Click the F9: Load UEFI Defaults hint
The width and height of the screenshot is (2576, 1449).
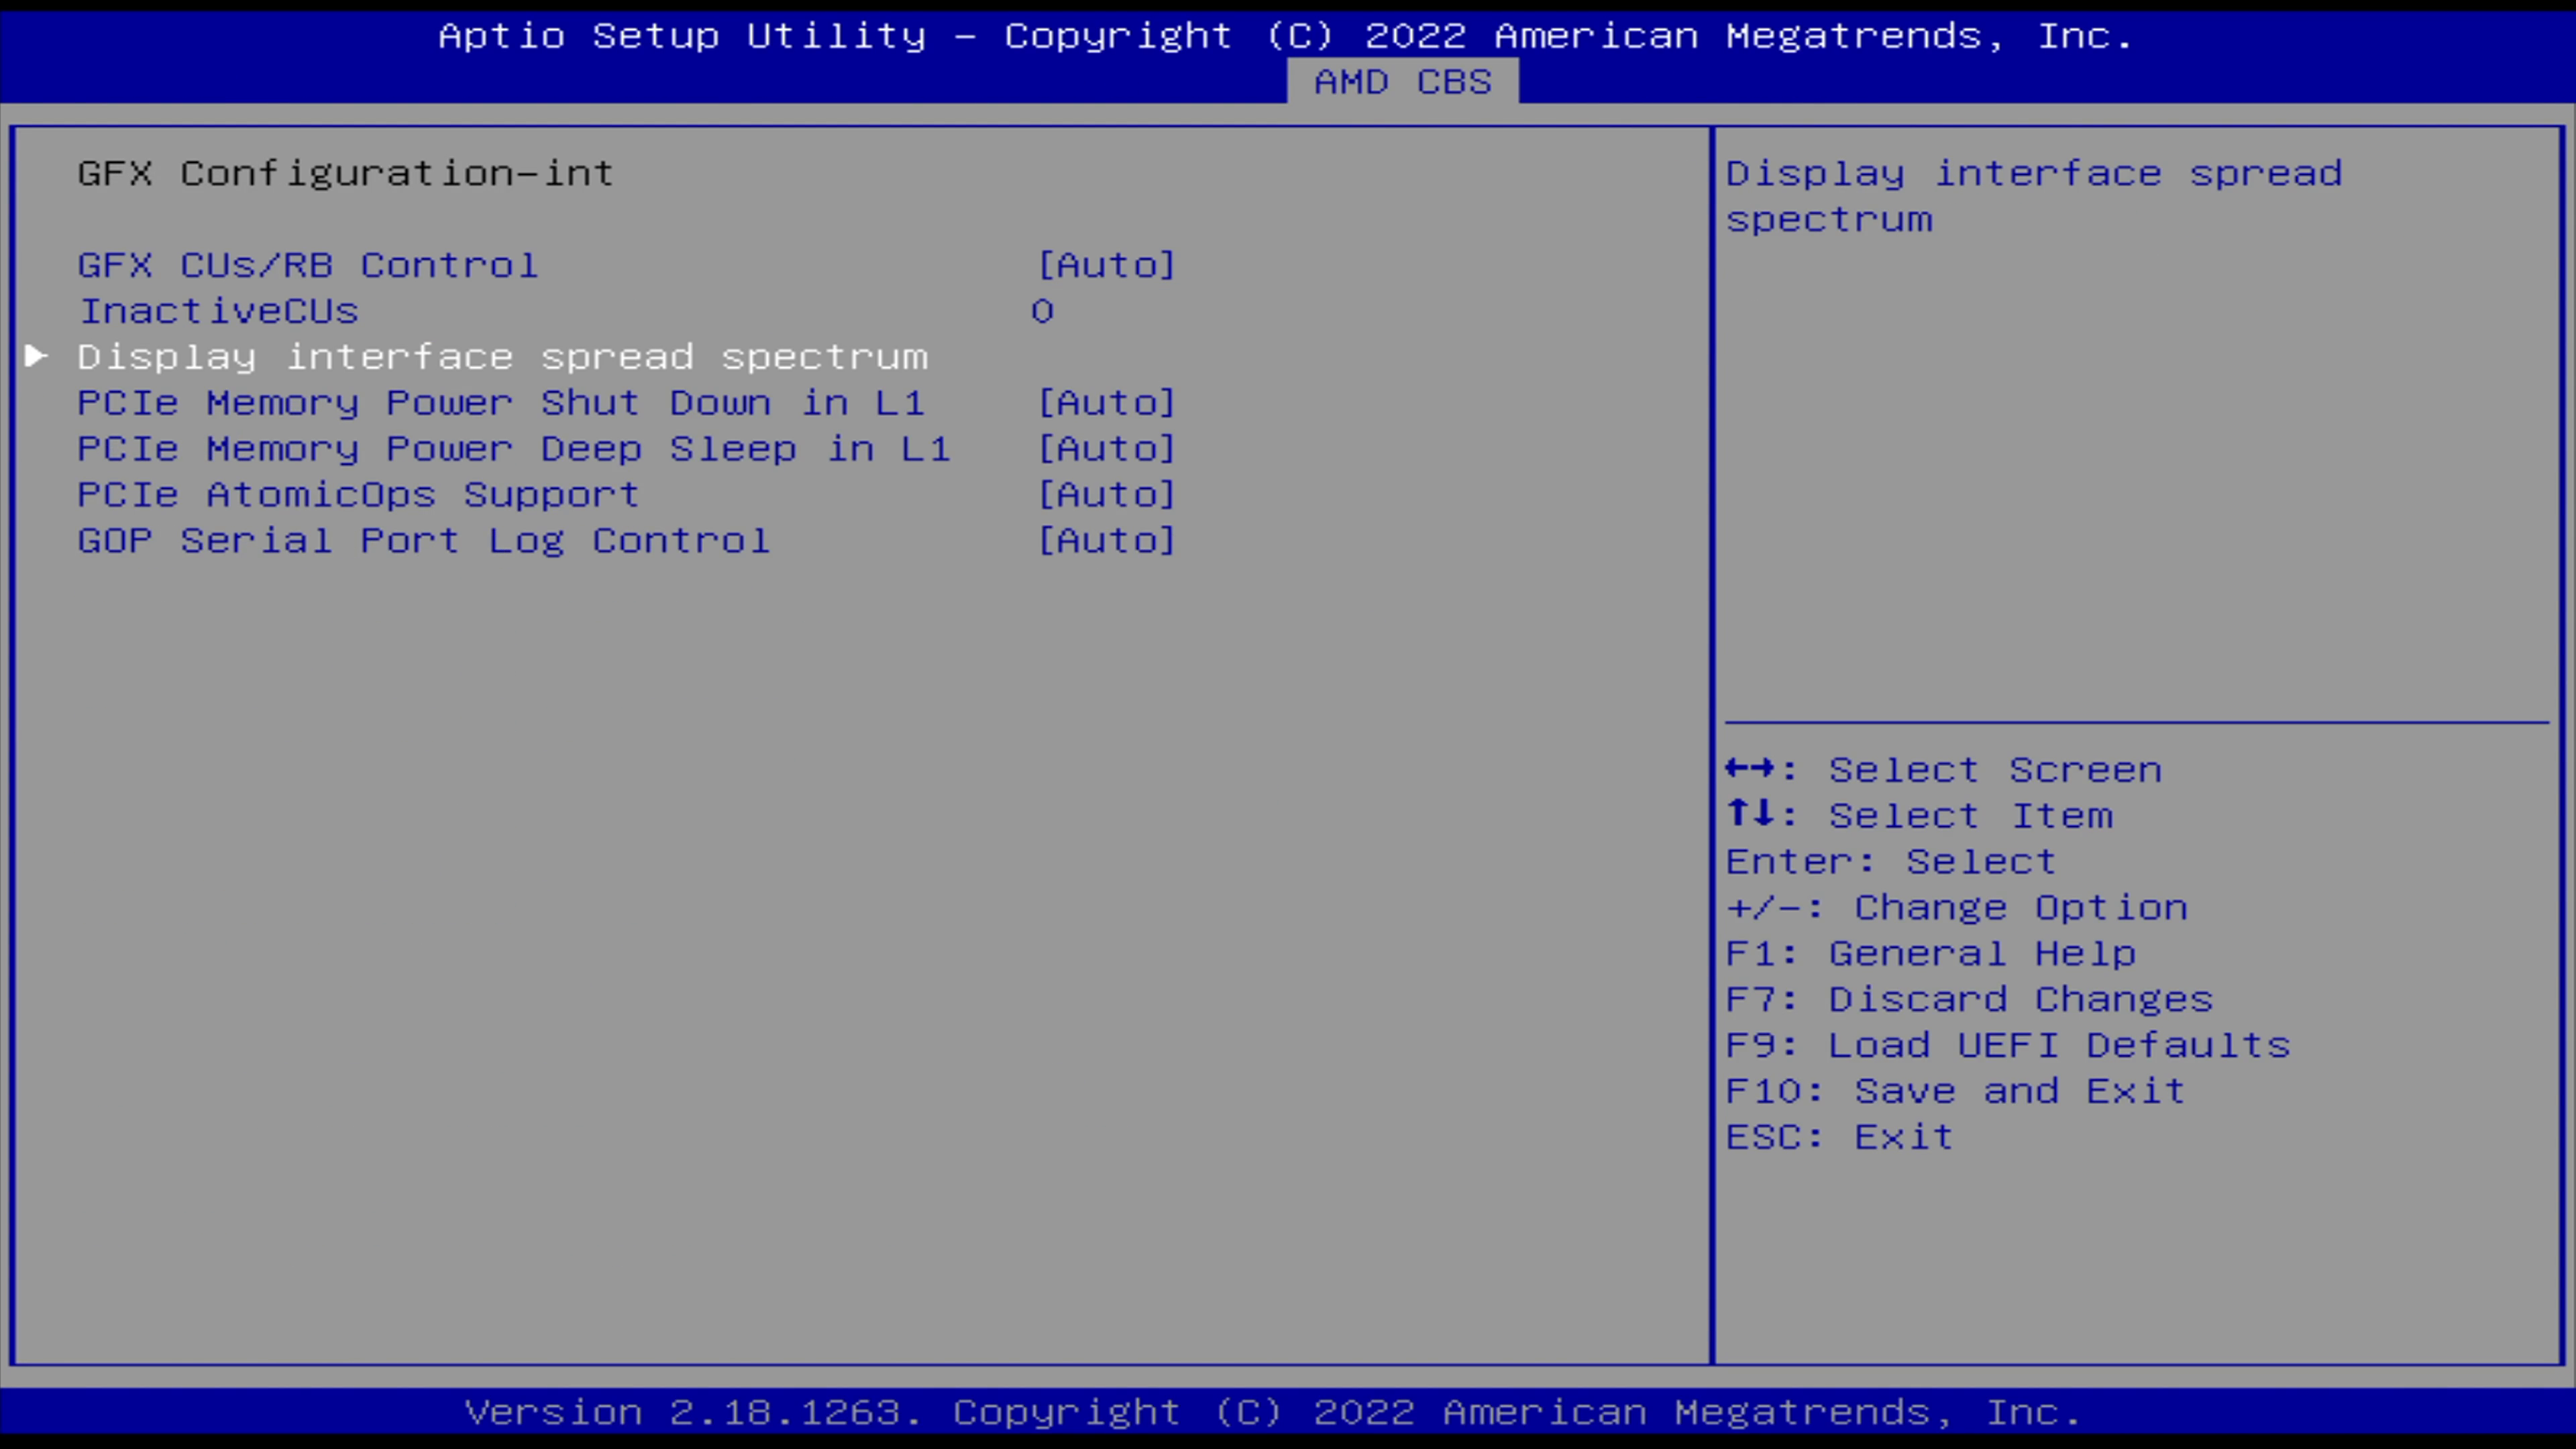pos(2008,1046)
